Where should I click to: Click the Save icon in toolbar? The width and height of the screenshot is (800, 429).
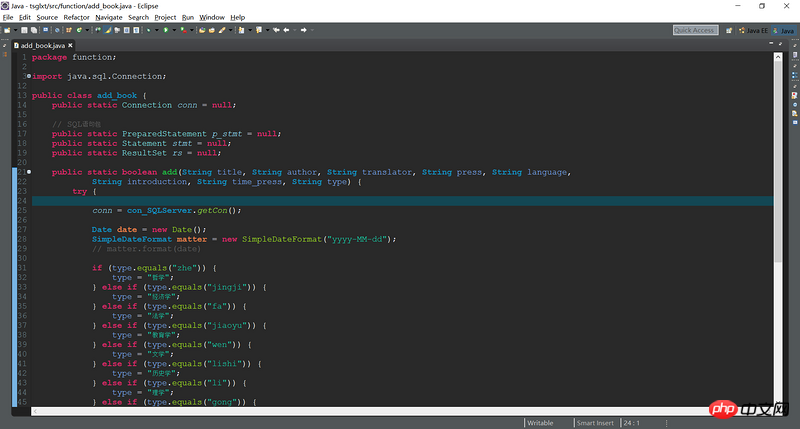23,30
